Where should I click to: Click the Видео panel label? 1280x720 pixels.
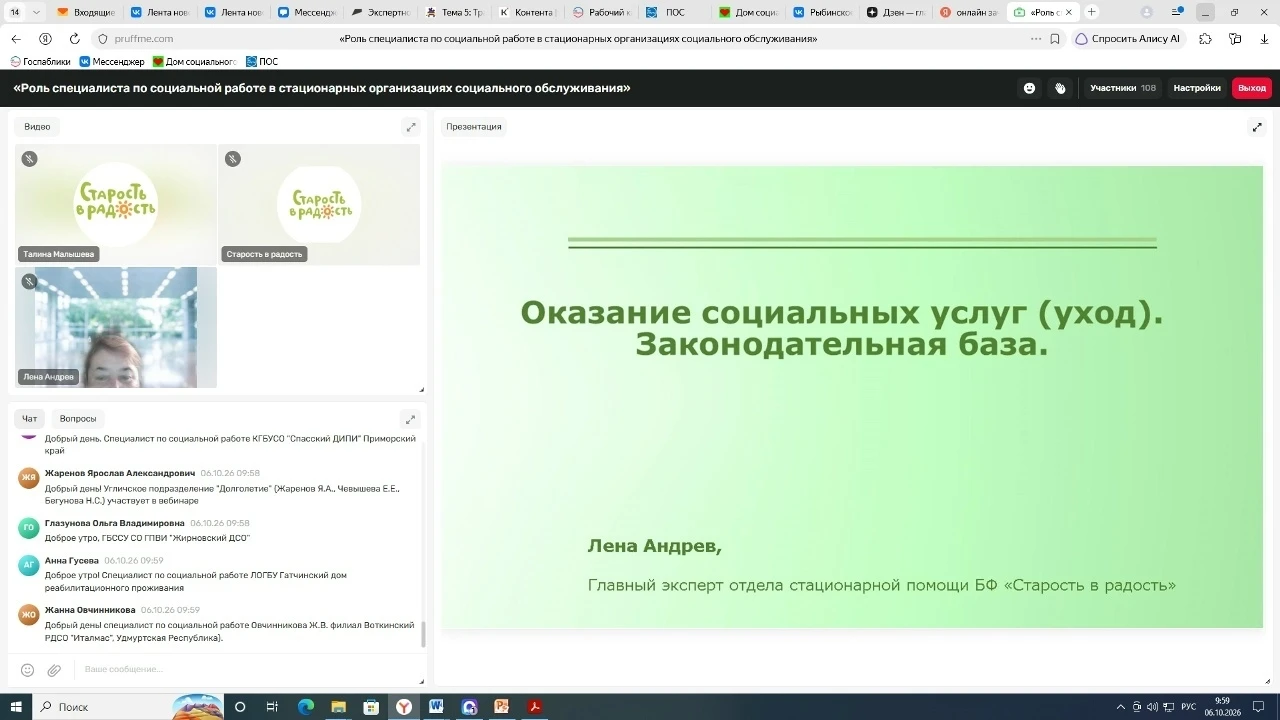click(x=37, y=127)
